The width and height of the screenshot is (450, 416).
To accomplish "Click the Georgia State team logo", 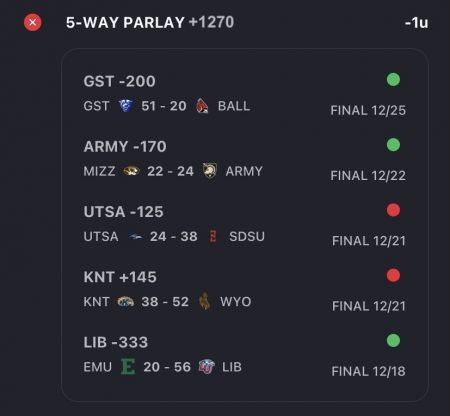I will click(126, 106).
